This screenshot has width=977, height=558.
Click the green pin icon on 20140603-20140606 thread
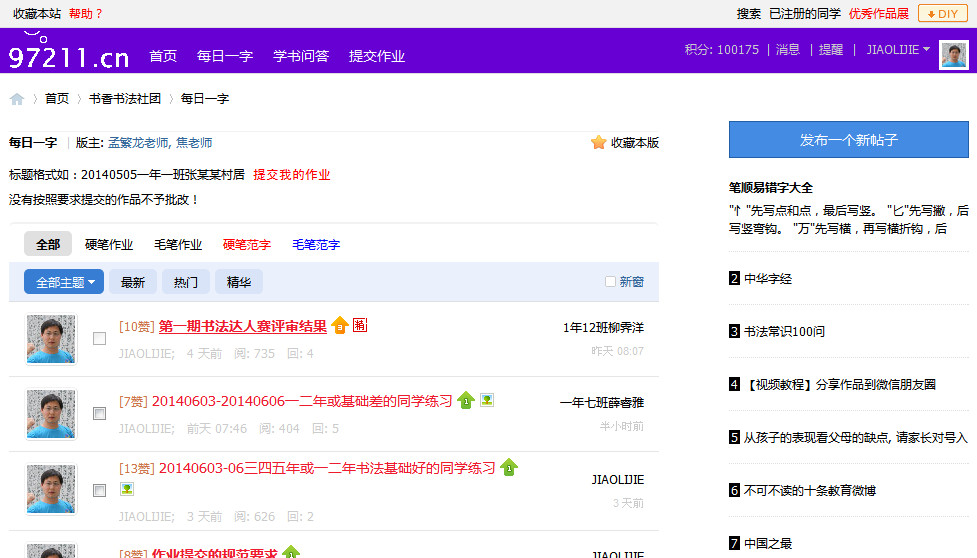coord(466,400)
